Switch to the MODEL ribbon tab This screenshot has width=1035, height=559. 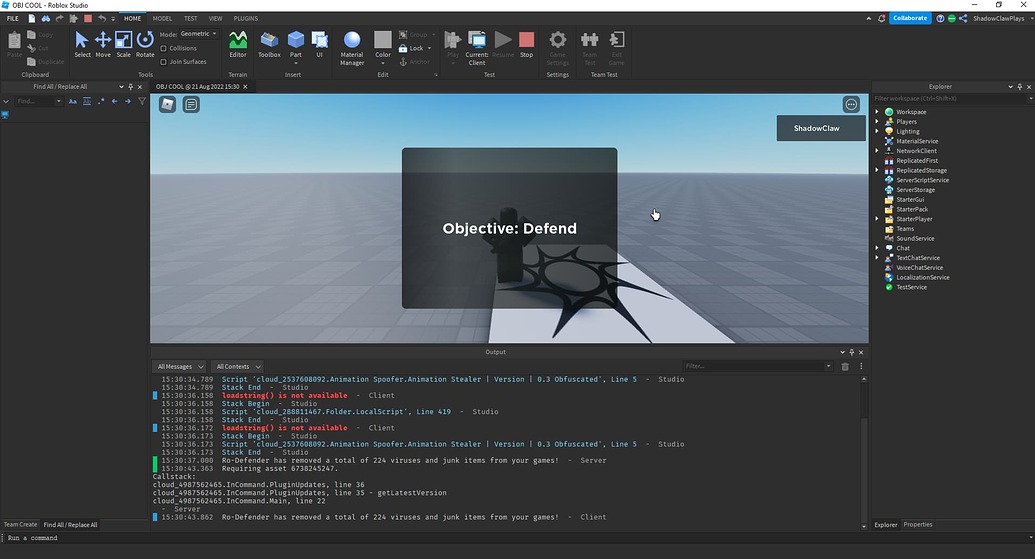click(162, 18)
